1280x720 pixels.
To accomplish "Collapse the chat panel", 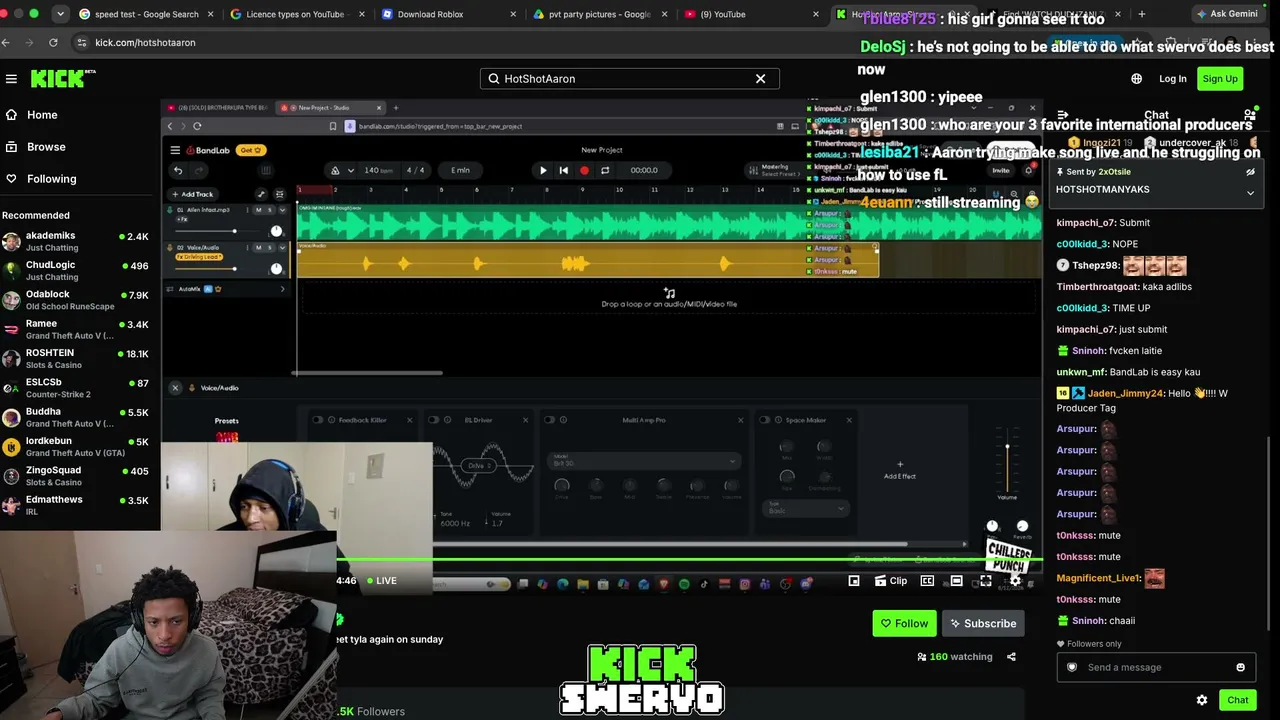I will [x=1063, y=115].
